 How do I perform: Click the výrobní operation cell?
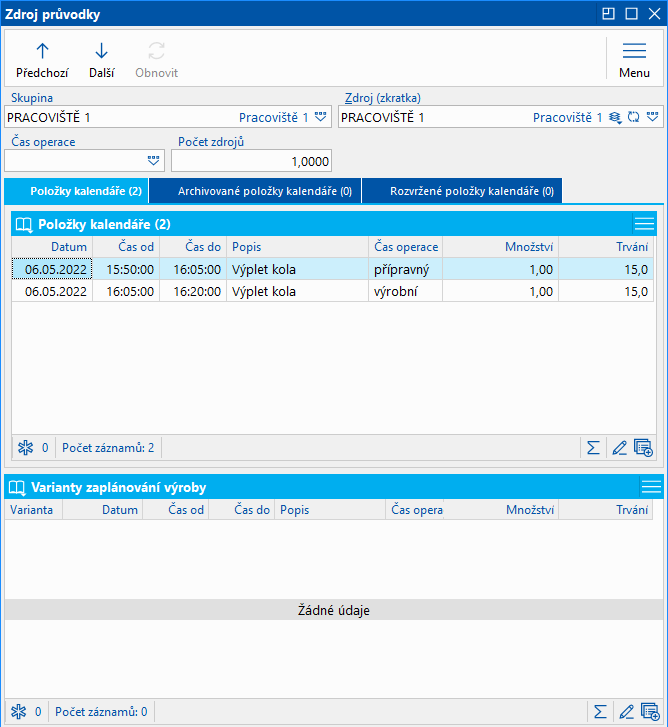(x=406, y=292)
